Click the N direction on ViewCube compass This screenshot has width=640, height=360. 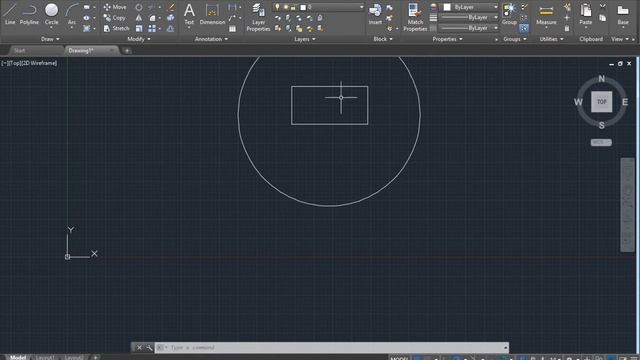click(x=602, y=78)
